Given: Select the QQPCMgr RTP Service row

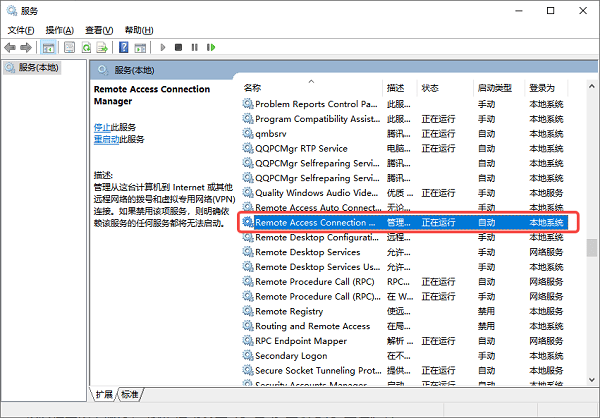Looking at the screenshot, I should pyautogui.click(x=405, y=149).
